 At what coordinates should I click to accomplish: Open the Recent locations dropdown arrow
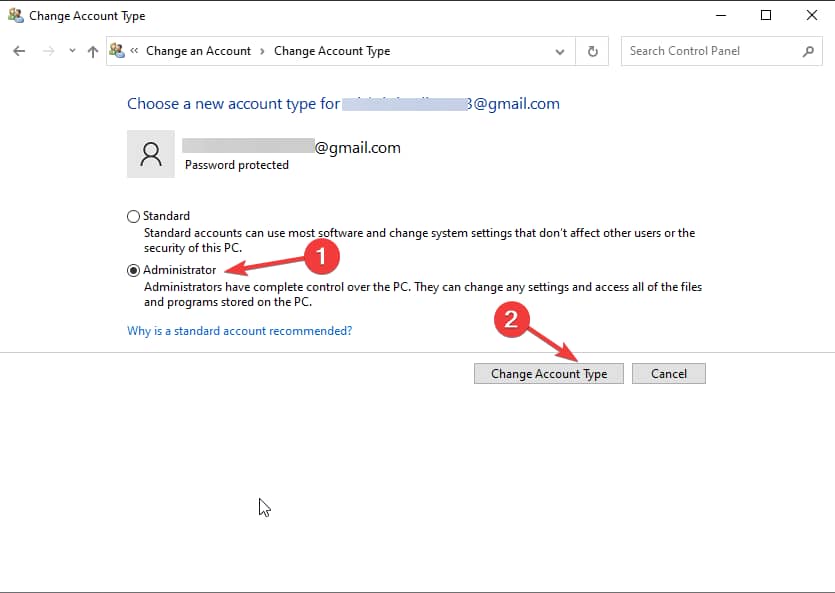pyautogui.click(x=71, y=51)
